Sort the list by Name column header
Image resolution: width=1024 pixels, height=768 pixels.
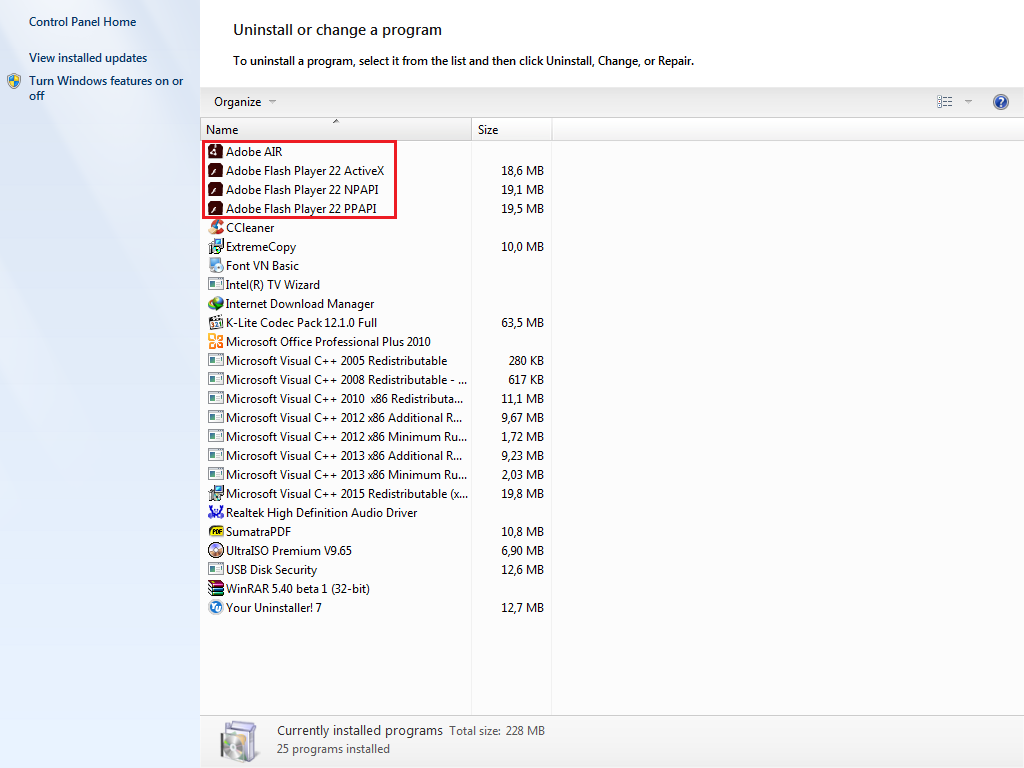click(x=336, y=129)
